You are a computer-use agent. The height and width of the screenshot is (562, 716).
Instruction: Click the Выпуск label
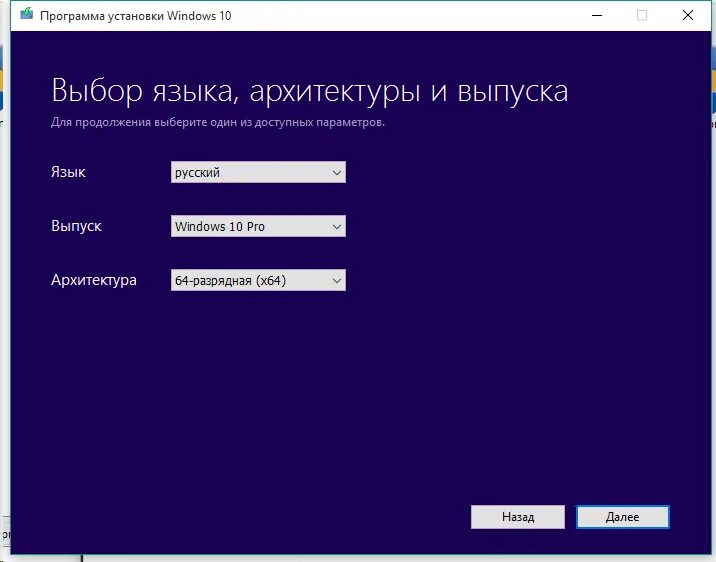(76, 226)
